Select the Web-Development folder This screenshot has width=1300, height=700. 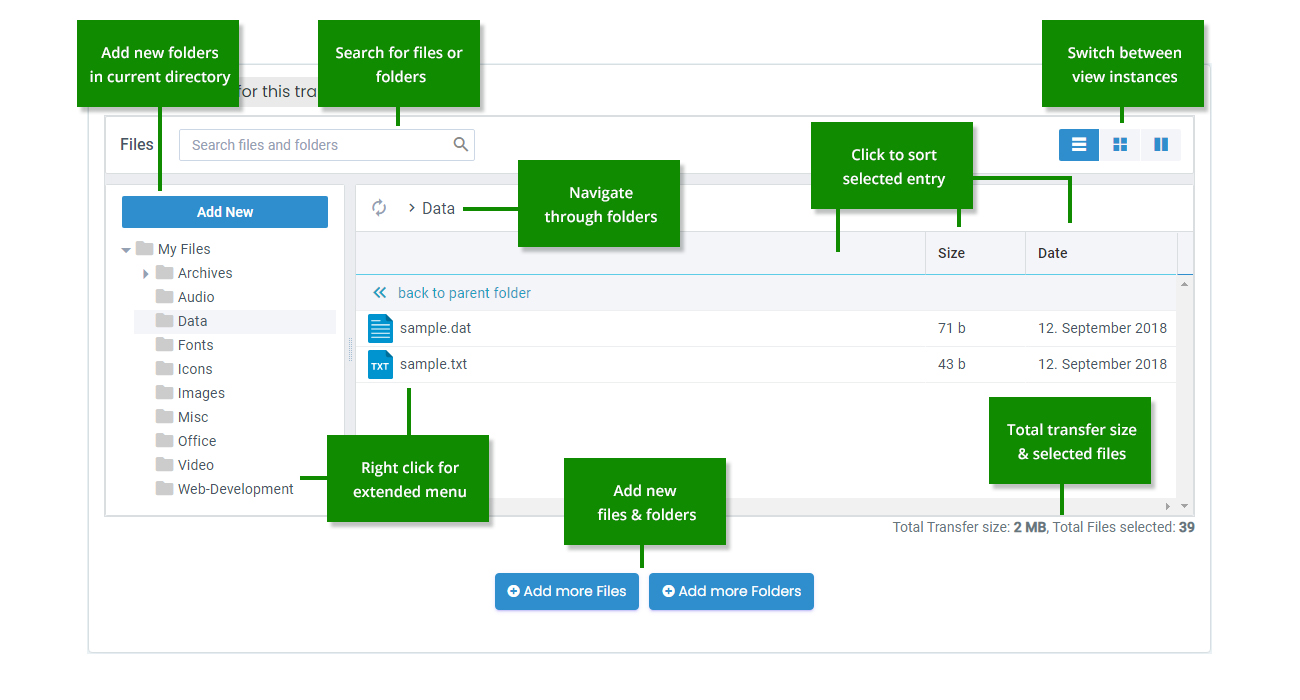pyautogui.click(x=234, y=488)
